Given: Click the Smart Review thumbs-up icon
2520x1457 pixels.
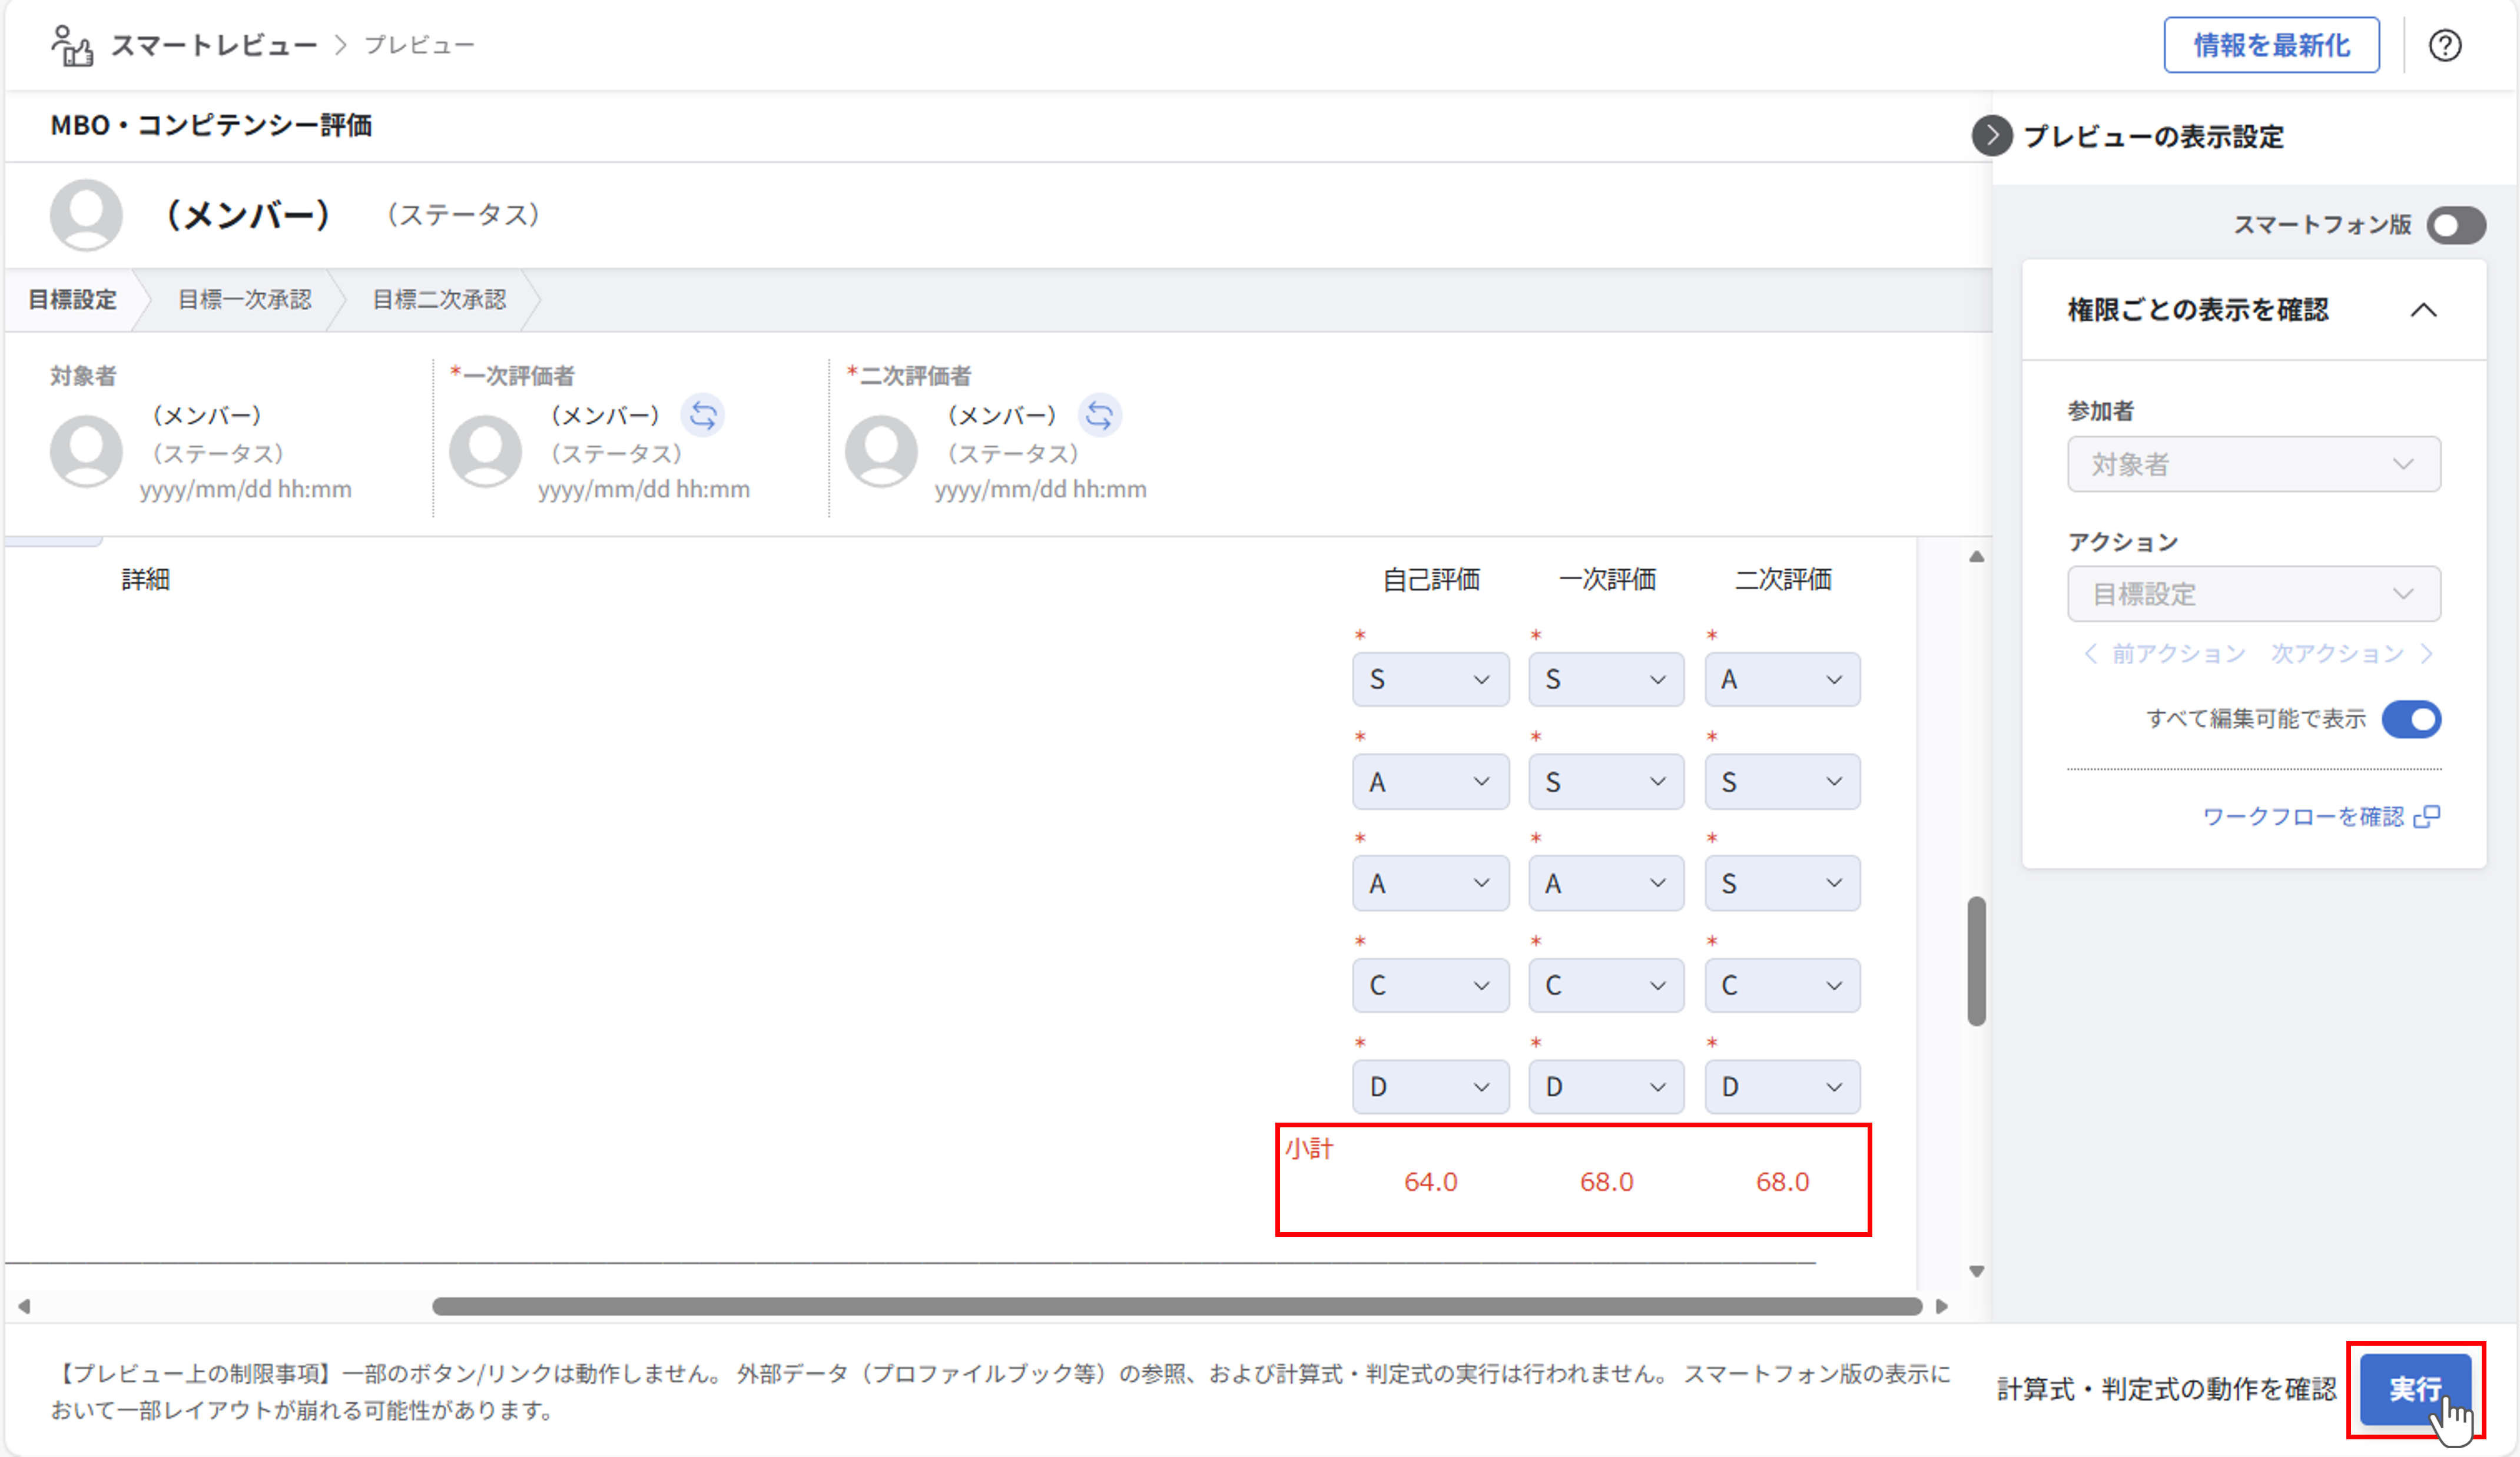Looking at the screenshot, I should [x=72, y=45].
